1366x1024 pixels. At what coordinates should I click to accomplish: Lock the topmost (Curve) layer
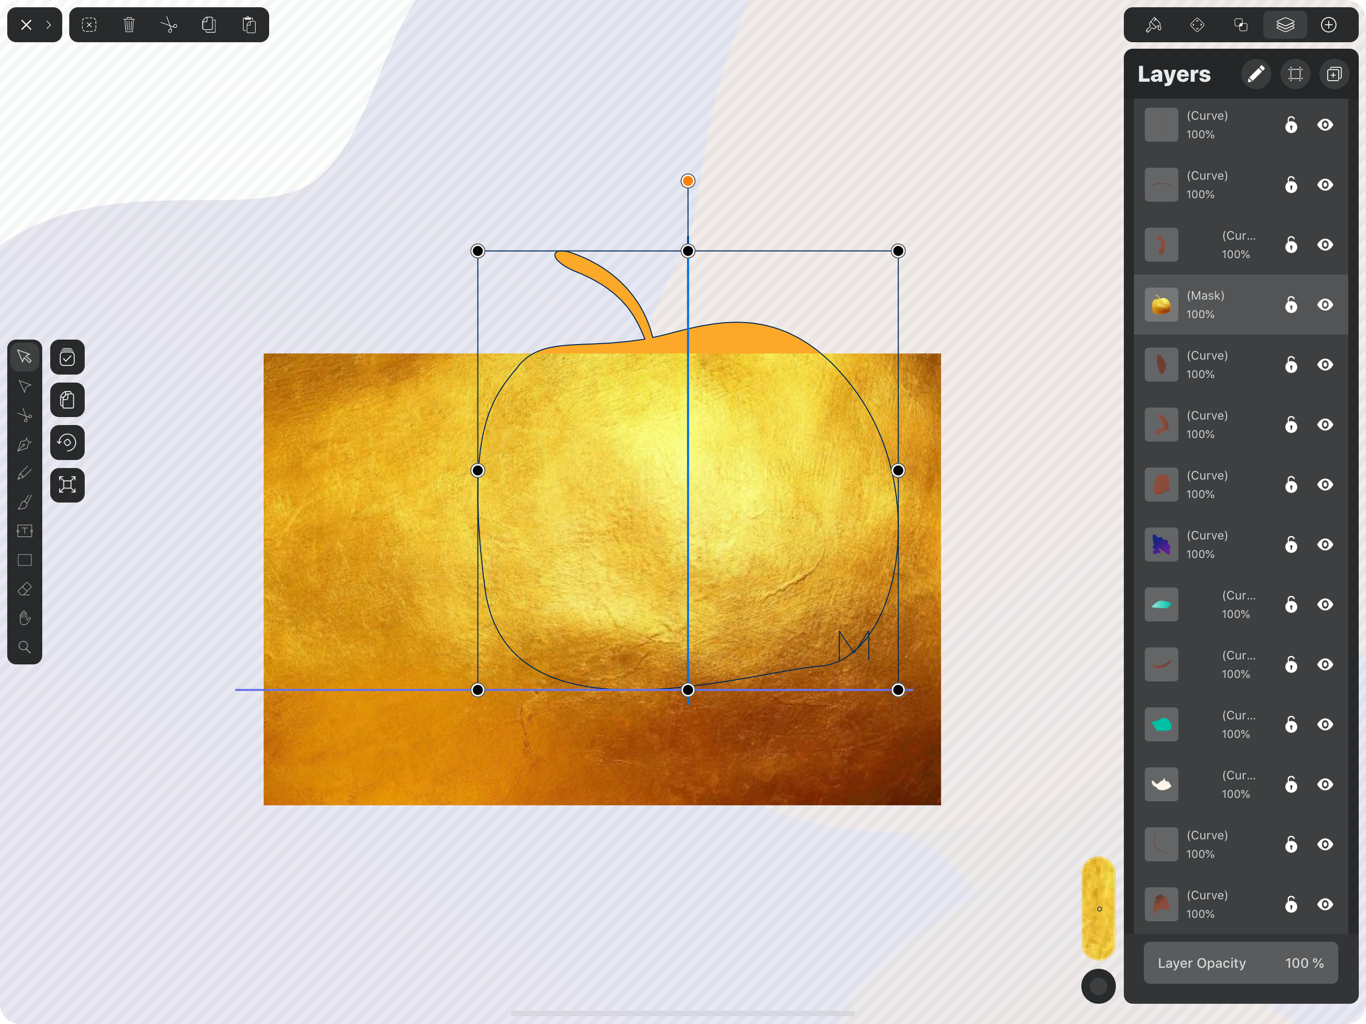pyautogui.click(x=1291, y=125)
